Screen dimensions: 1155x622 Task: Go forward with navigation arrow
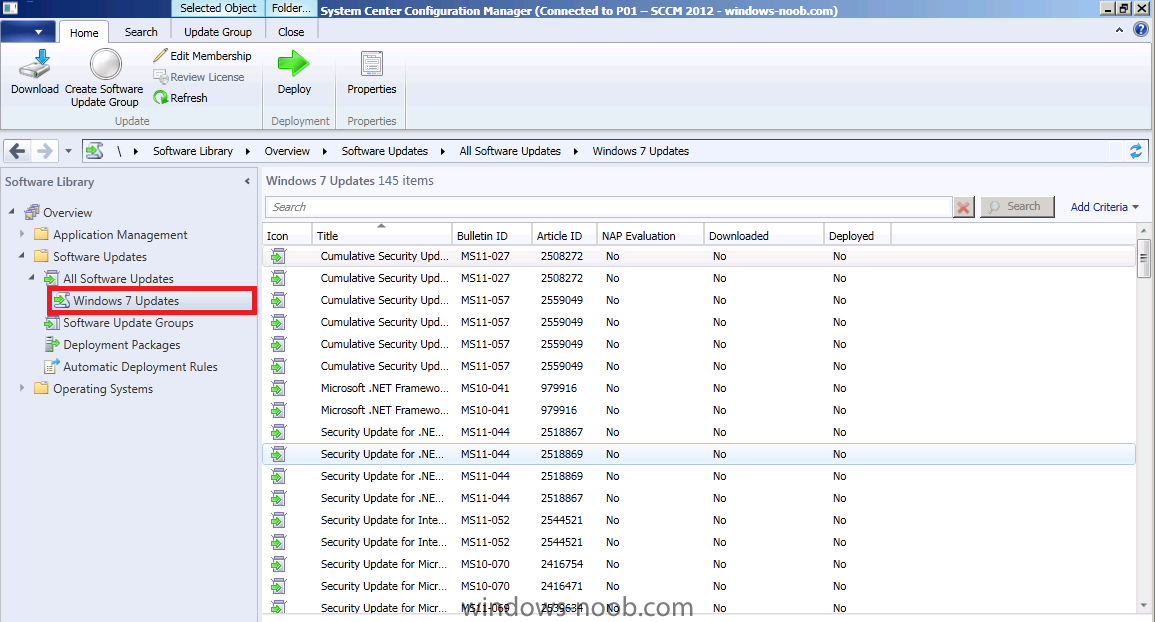(44, 151)
